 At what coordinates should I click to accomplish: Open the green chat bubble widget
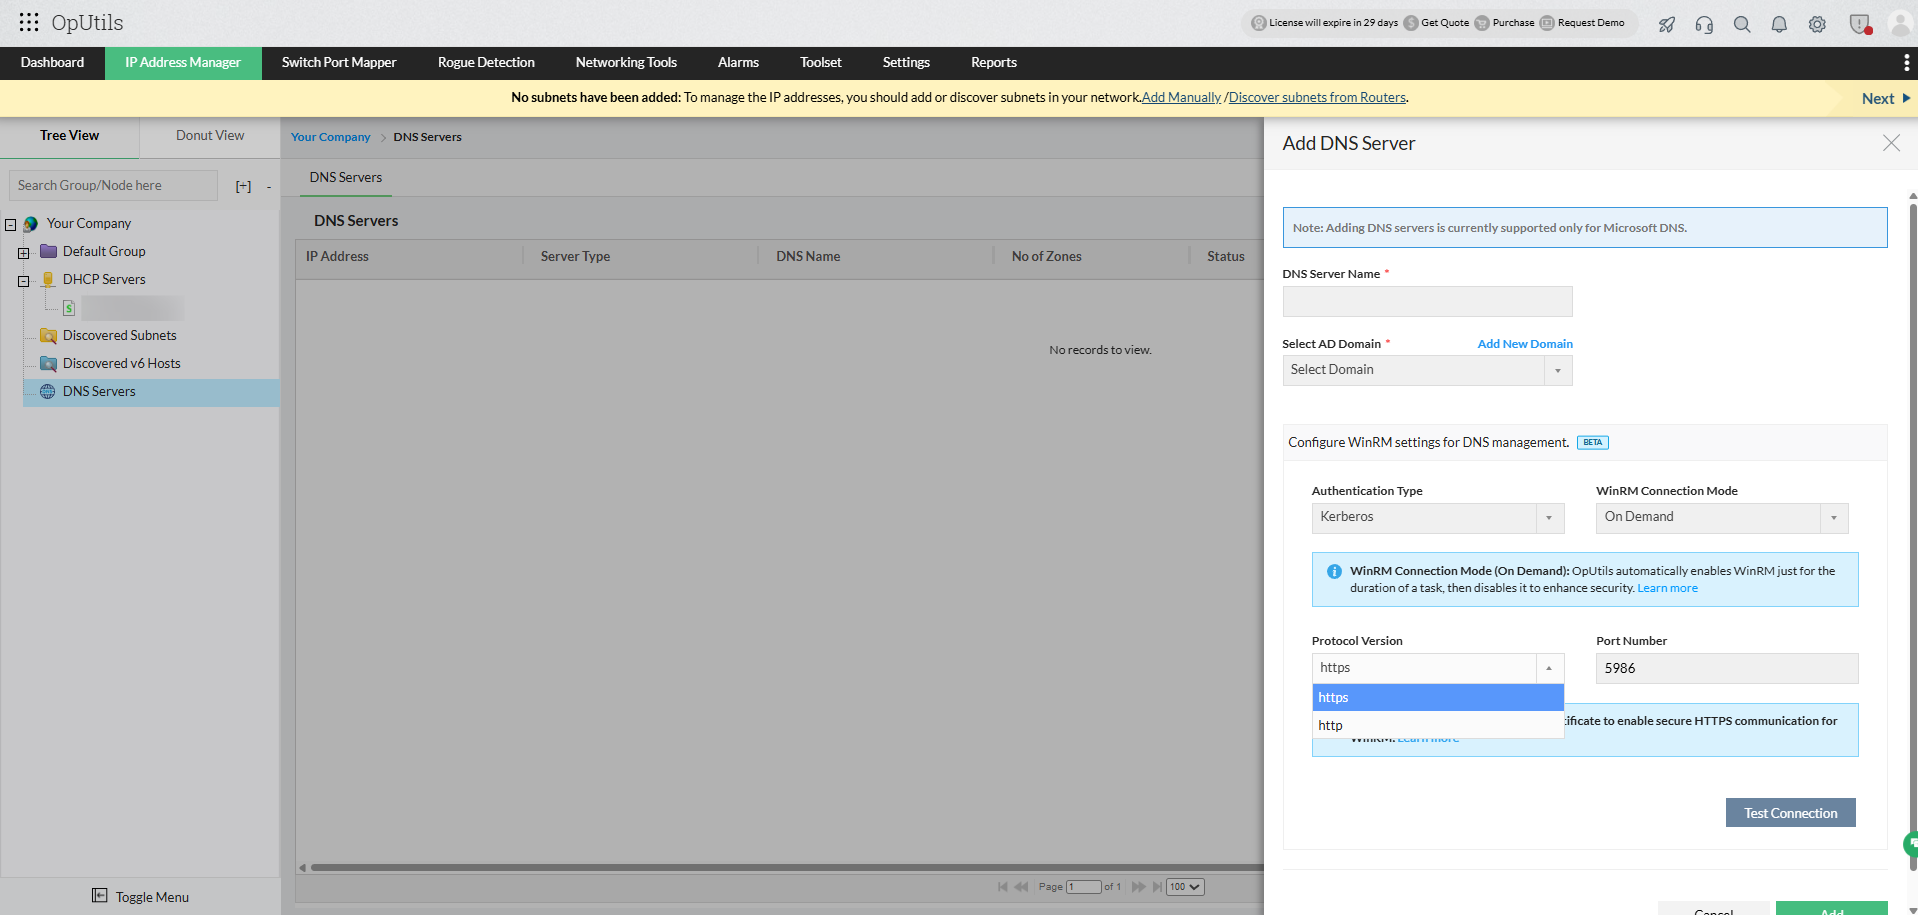[1911, 845]
